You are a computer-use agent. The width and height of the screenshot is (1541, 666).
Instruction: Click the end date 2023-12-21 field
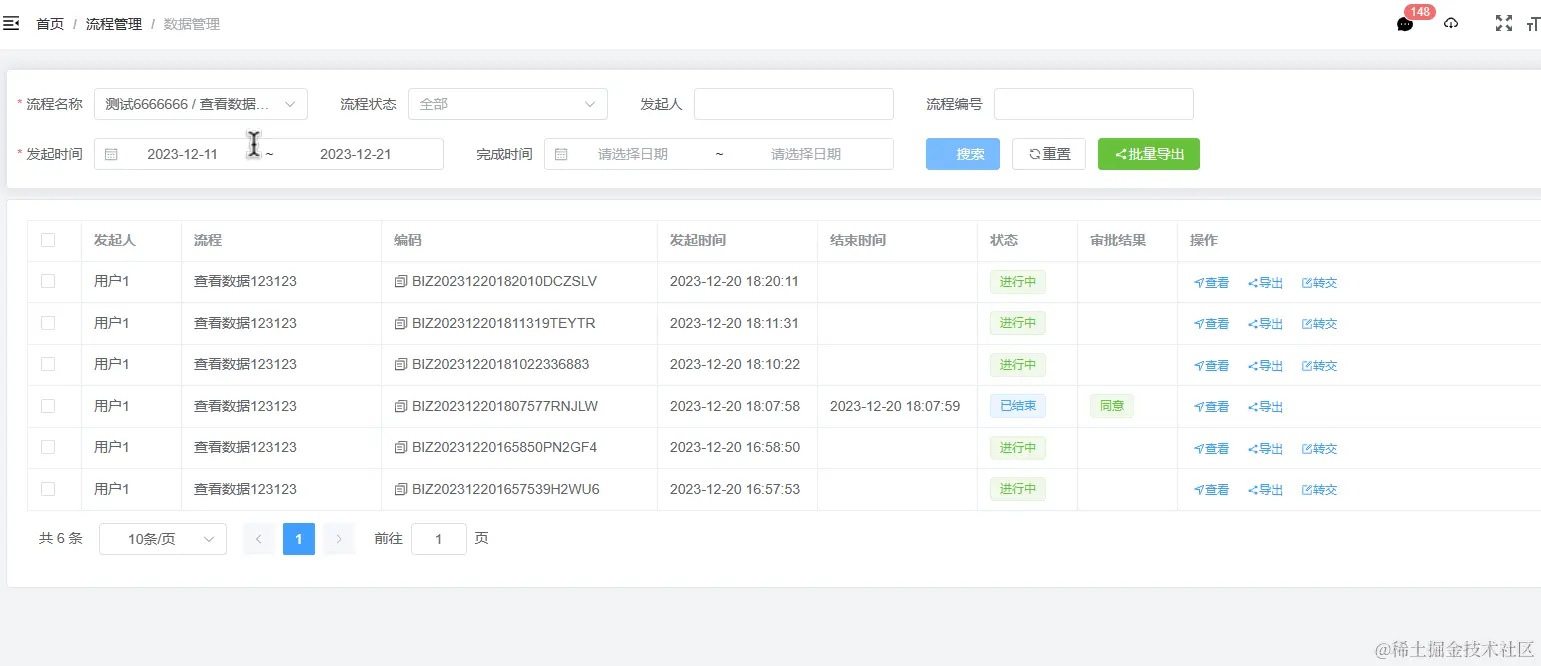tap(355, 154)
